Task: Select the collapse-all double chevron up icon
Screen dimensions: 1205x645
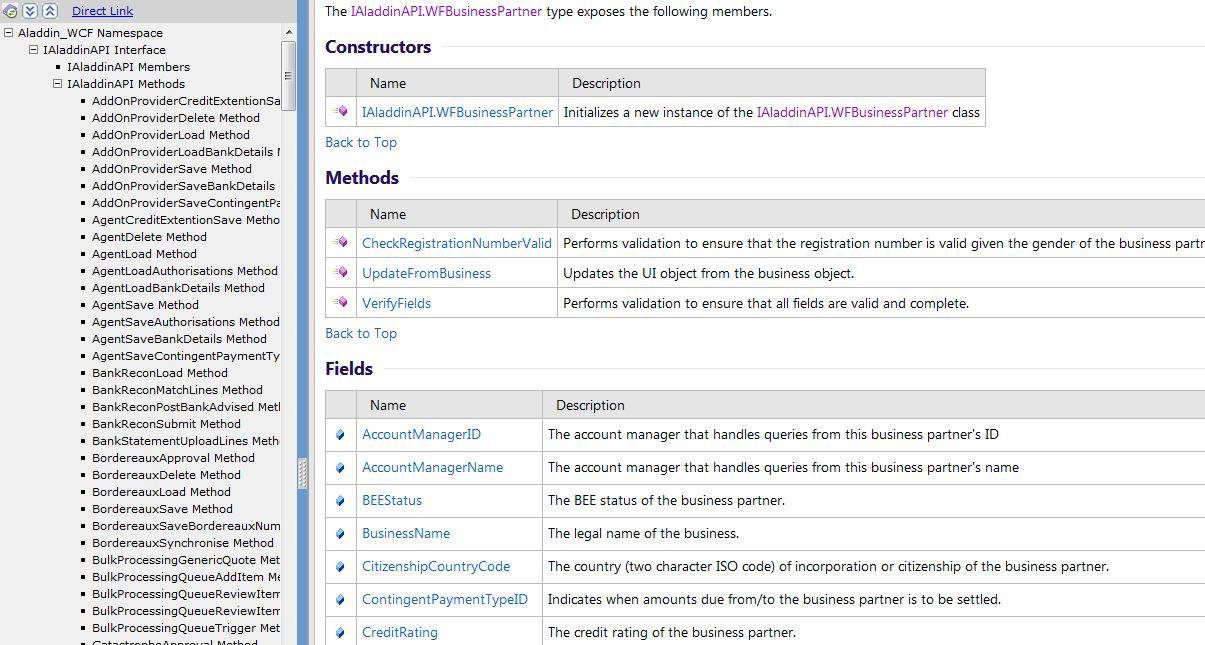Action: click(49, 10)
